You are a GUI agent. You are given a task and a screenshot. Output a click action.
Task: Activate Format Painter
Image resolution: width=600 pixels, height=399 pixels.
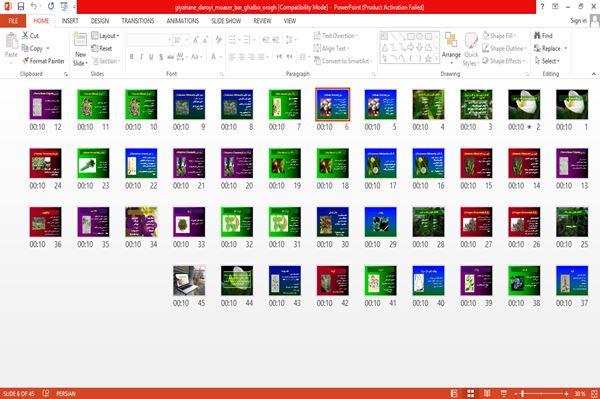43,61
